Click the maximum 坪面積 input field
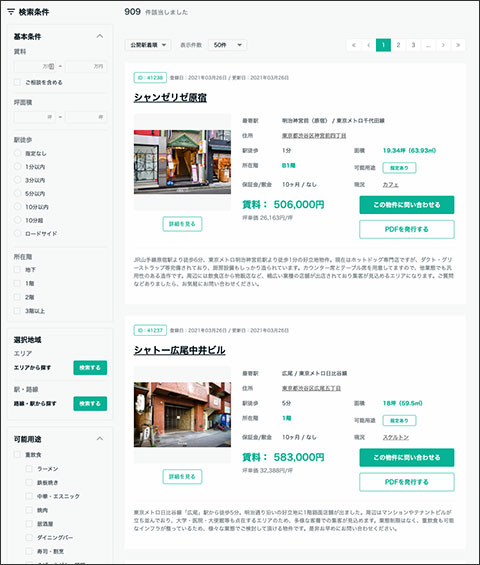Image resolution: width=480 pixels, height=565 pixels. pyautogui.click(x=86, y=117)
